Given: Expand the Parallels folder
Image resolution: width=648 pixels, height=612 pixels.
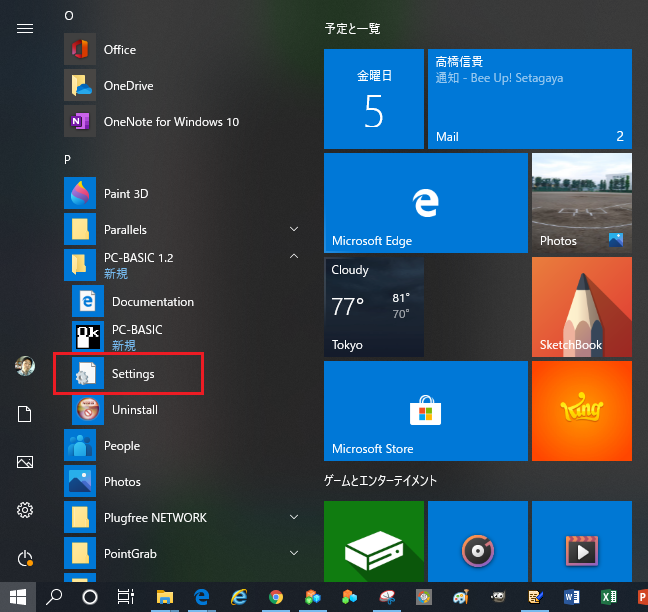Looking at the screenshot, I should pos(294,229).
